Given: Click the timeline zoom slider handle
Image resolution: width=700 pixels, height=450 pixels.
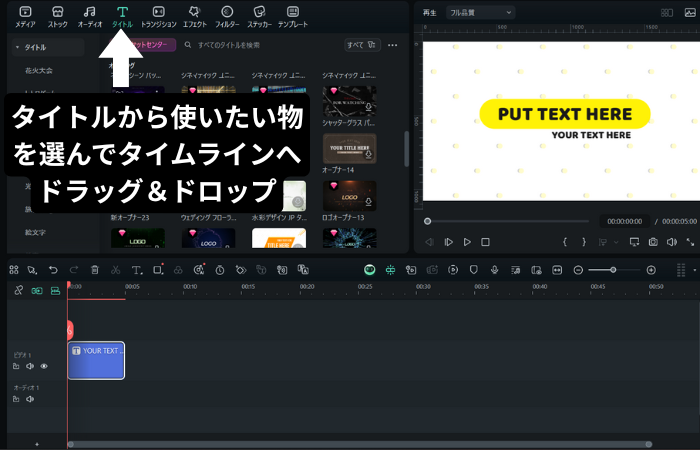Looking at the screenshot, I should pyautogui.click(x=613, y=270).
